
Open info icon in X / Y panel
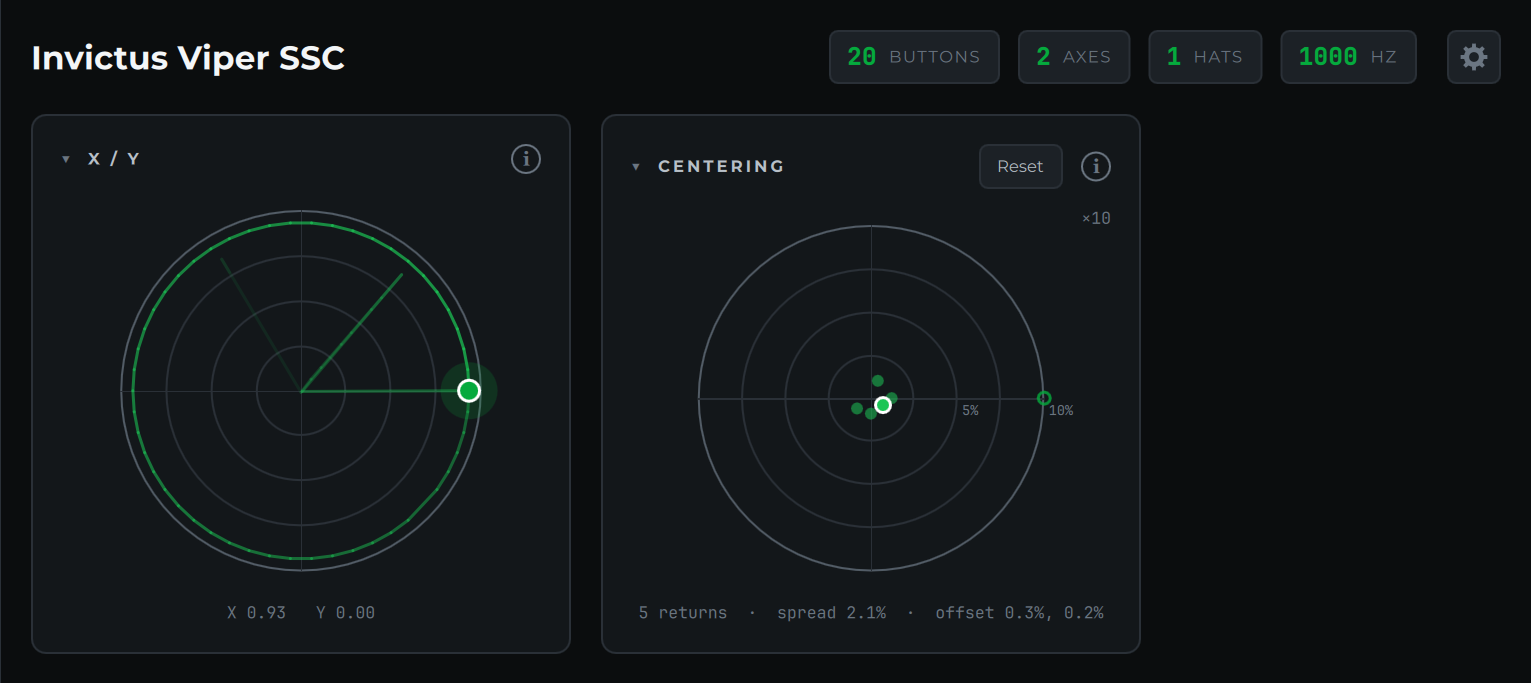click(526, 159)
